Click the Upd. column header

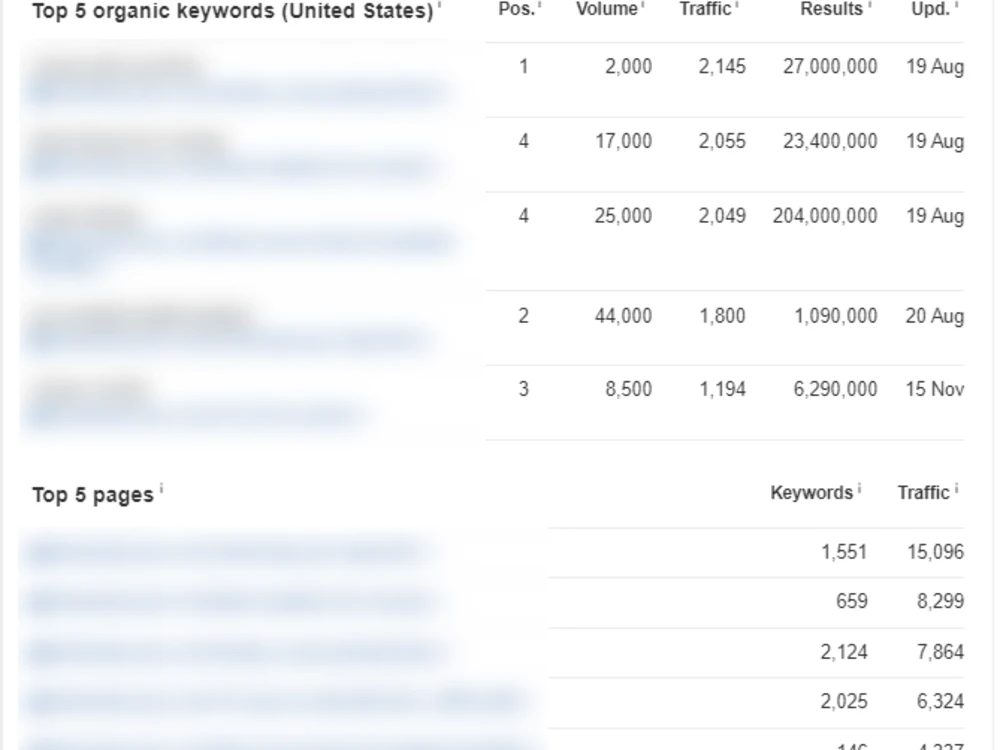click(x=930, y=10)
